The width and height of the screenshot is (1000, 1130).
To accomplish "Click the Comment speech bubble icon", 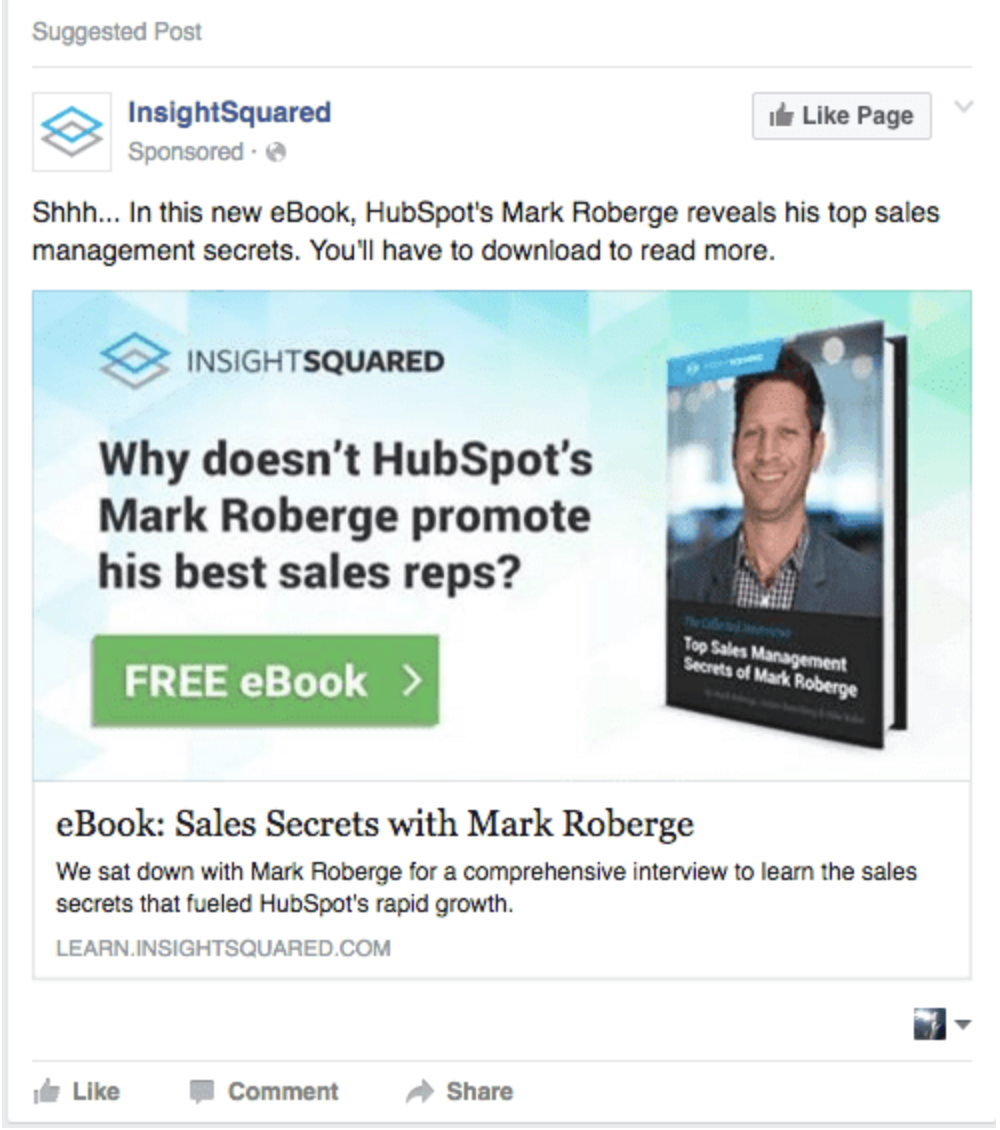I will (202, 1092).
